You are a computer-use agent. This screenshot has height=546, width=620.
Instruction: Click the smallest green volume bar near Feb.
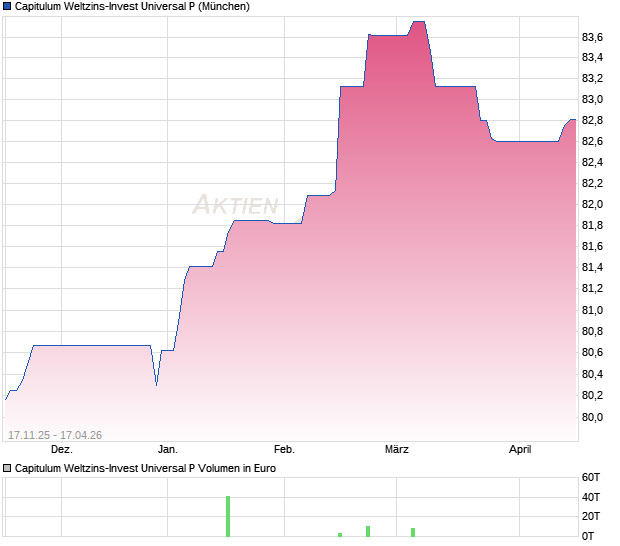[340, 534]
